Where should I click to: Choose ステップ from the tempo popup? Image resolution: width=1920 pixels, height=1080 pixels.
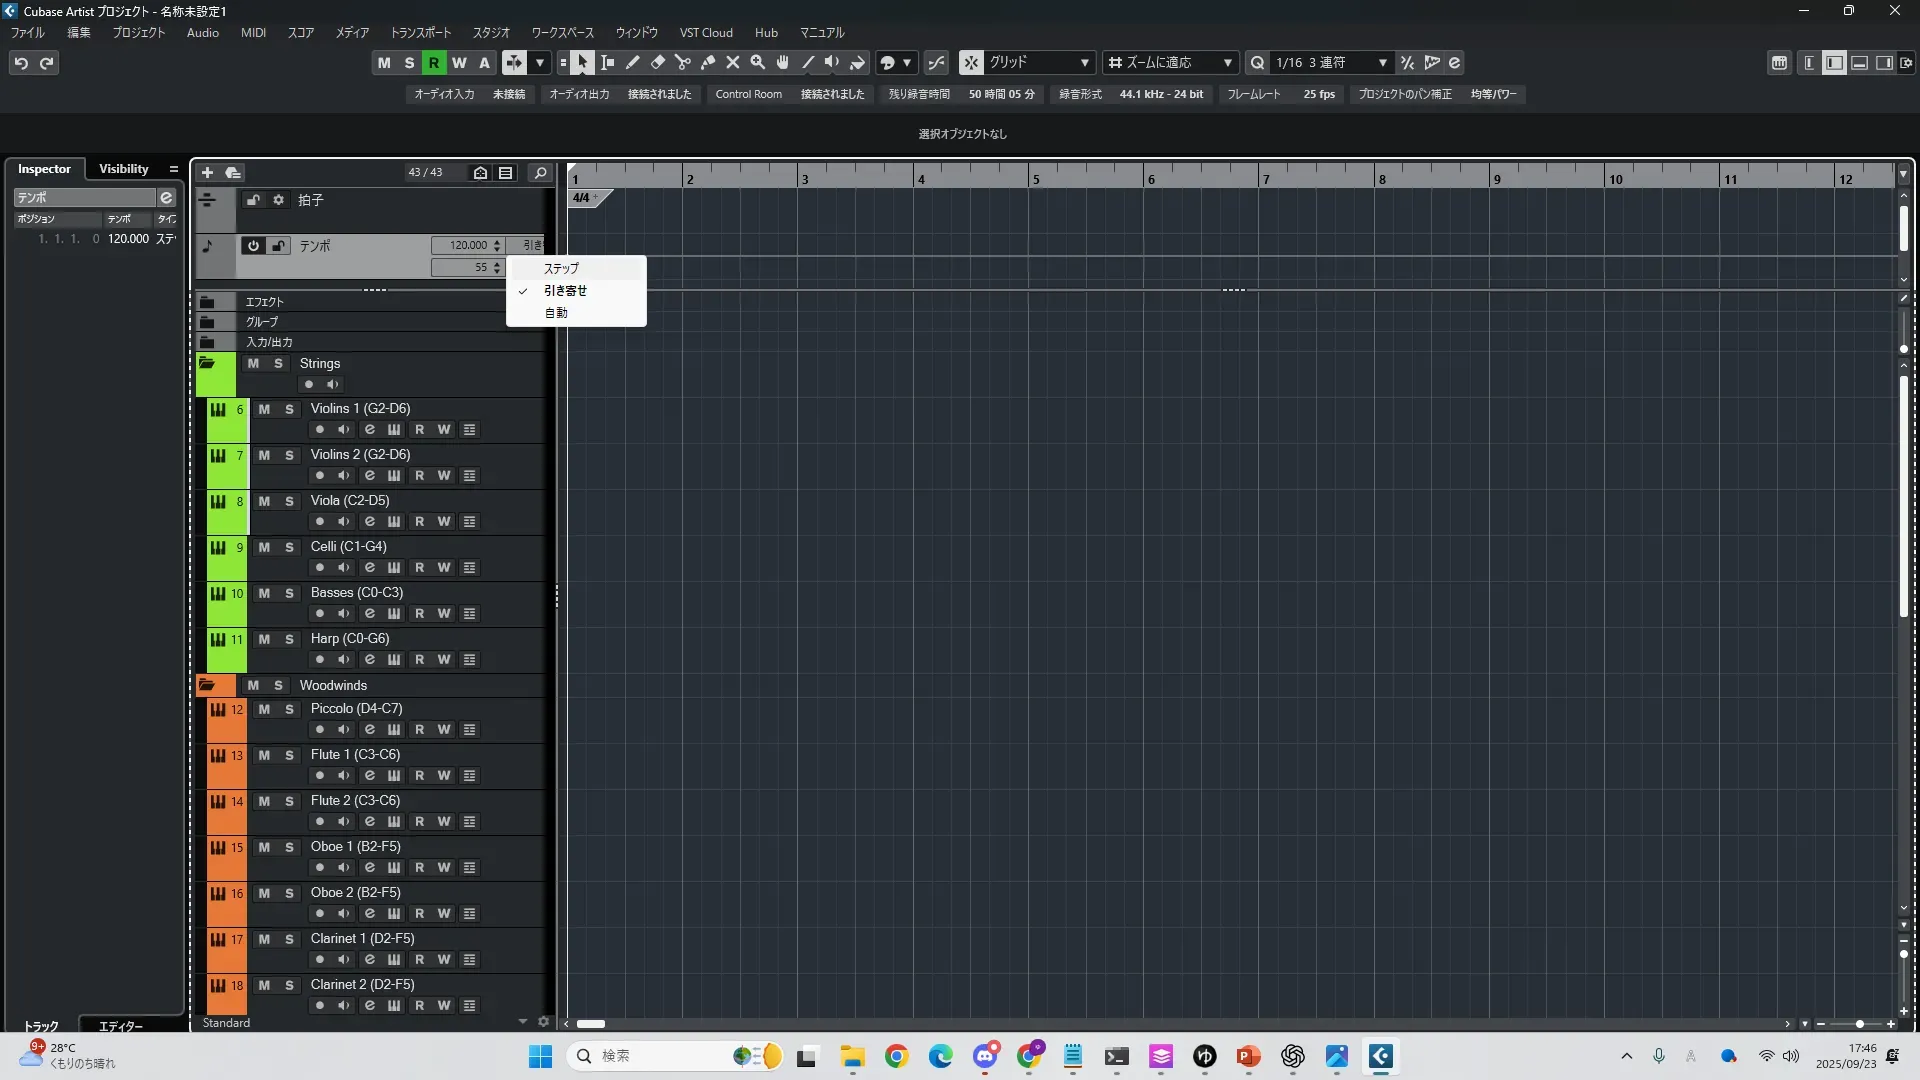click(x=561, y=269)
